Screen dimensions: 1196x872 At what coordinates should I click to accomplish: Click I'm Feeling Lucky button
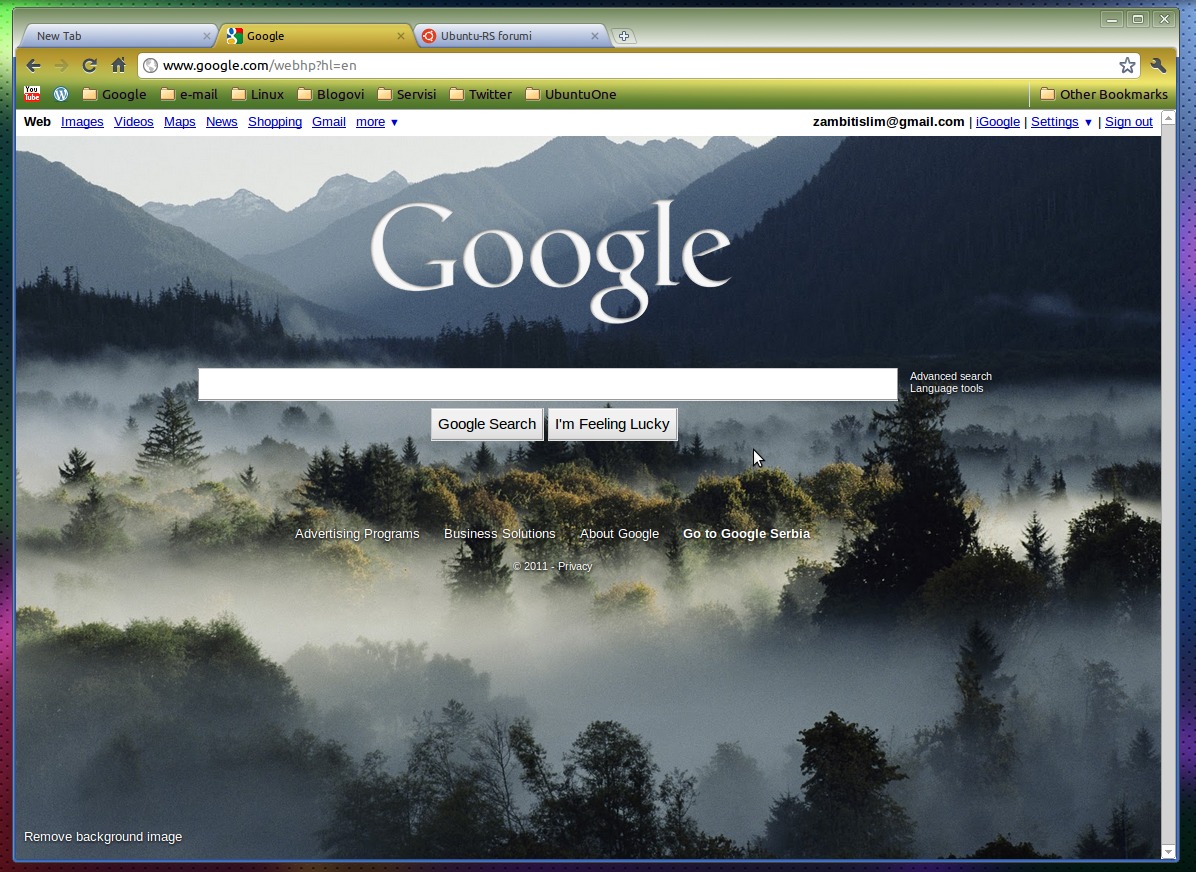tap(612, 424)
